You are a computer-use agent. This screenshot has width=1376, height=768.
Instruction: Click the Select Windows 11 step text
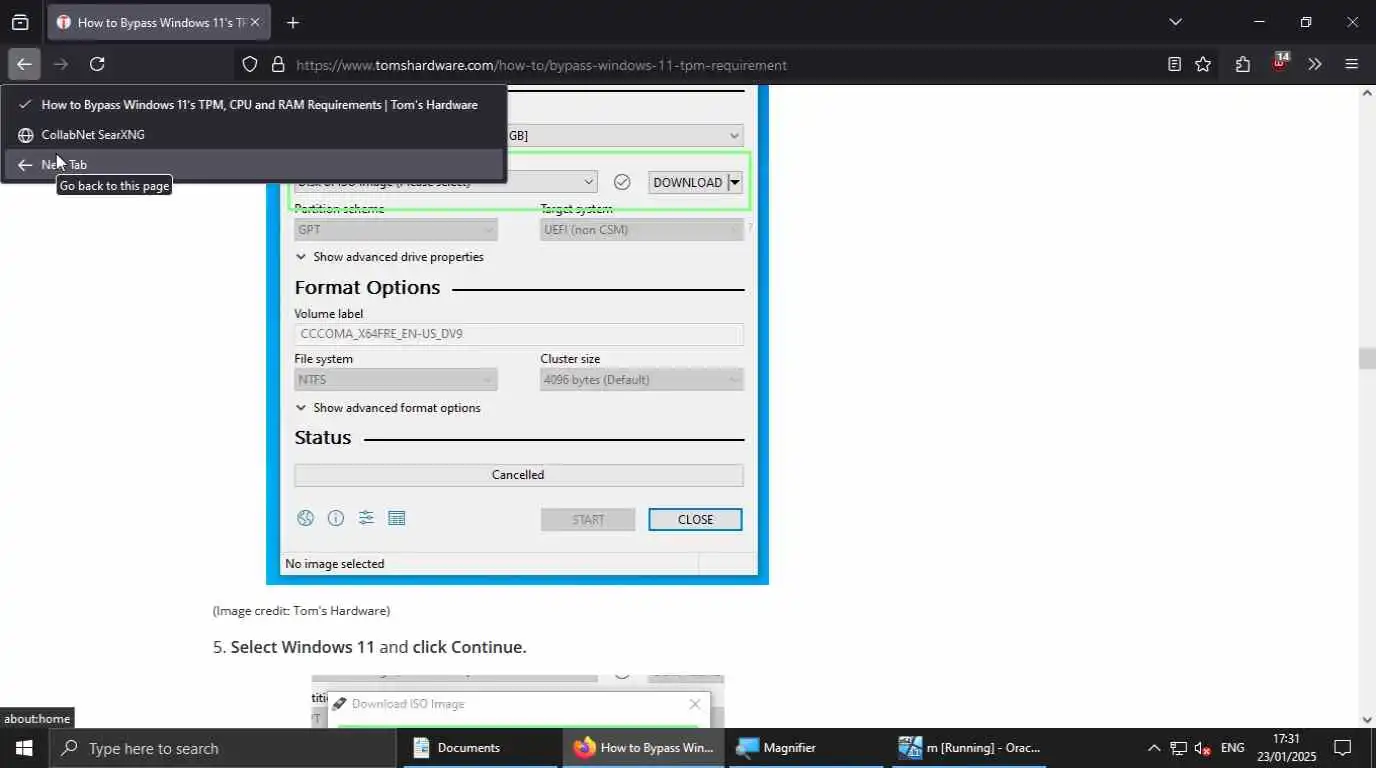(370, 647)
